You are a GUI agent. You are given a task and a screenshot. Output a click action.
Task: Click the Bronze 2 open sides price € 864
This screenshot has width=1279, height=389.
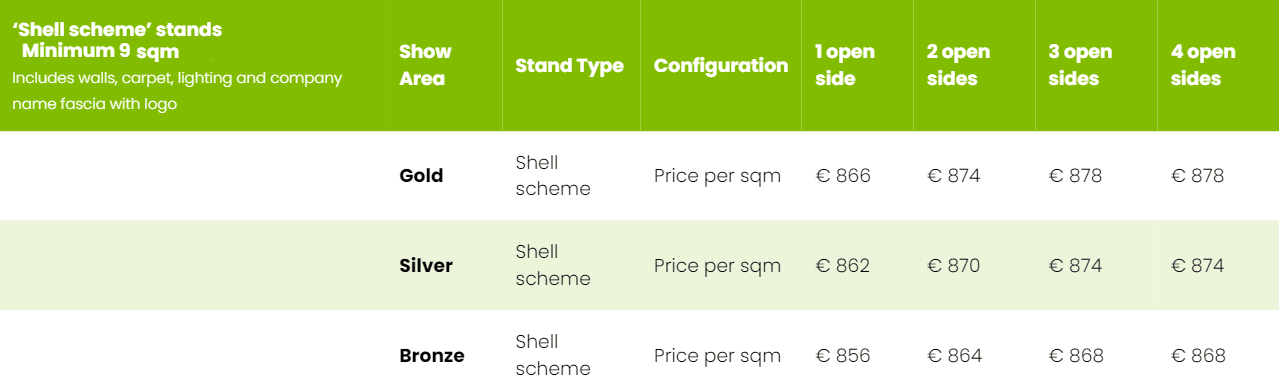(x=955, y=356)
